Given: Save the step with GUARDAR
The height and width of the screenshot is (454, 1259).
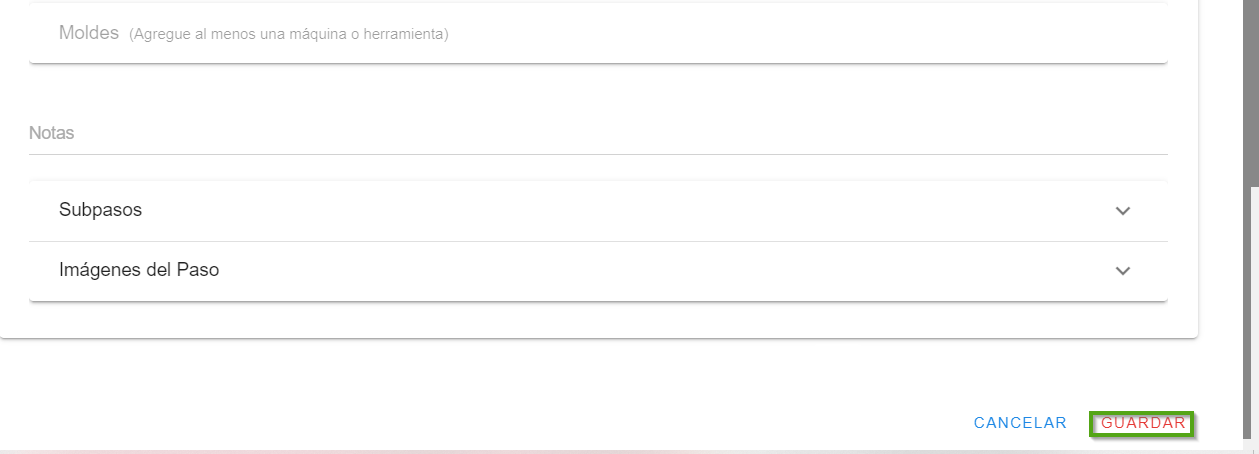Looking at the screenshot, I should (1143, 423).
